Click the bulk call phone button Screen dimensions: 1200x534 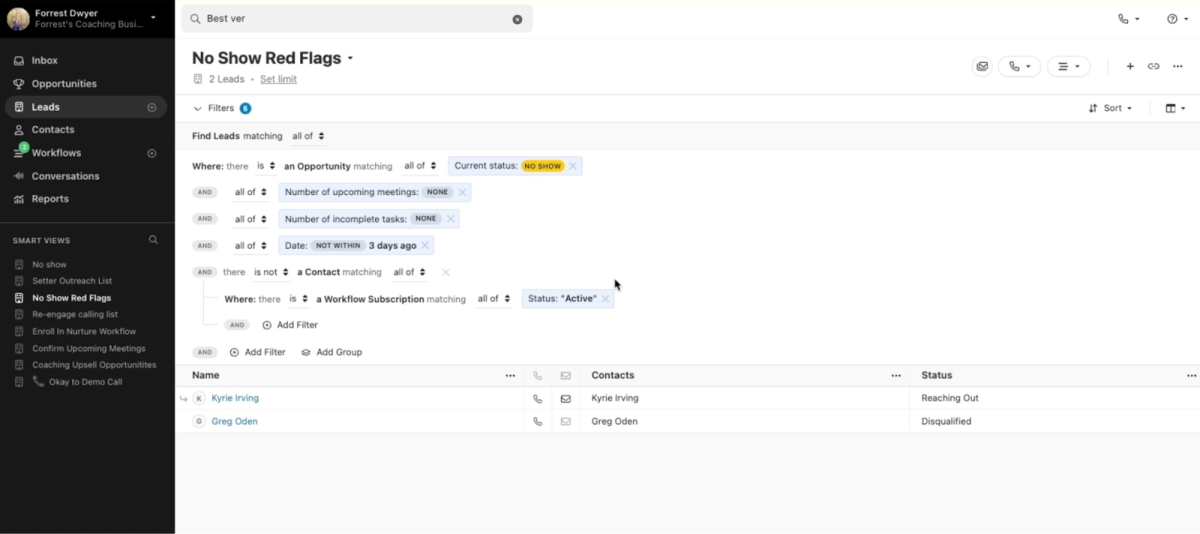tap(1019, 66)
